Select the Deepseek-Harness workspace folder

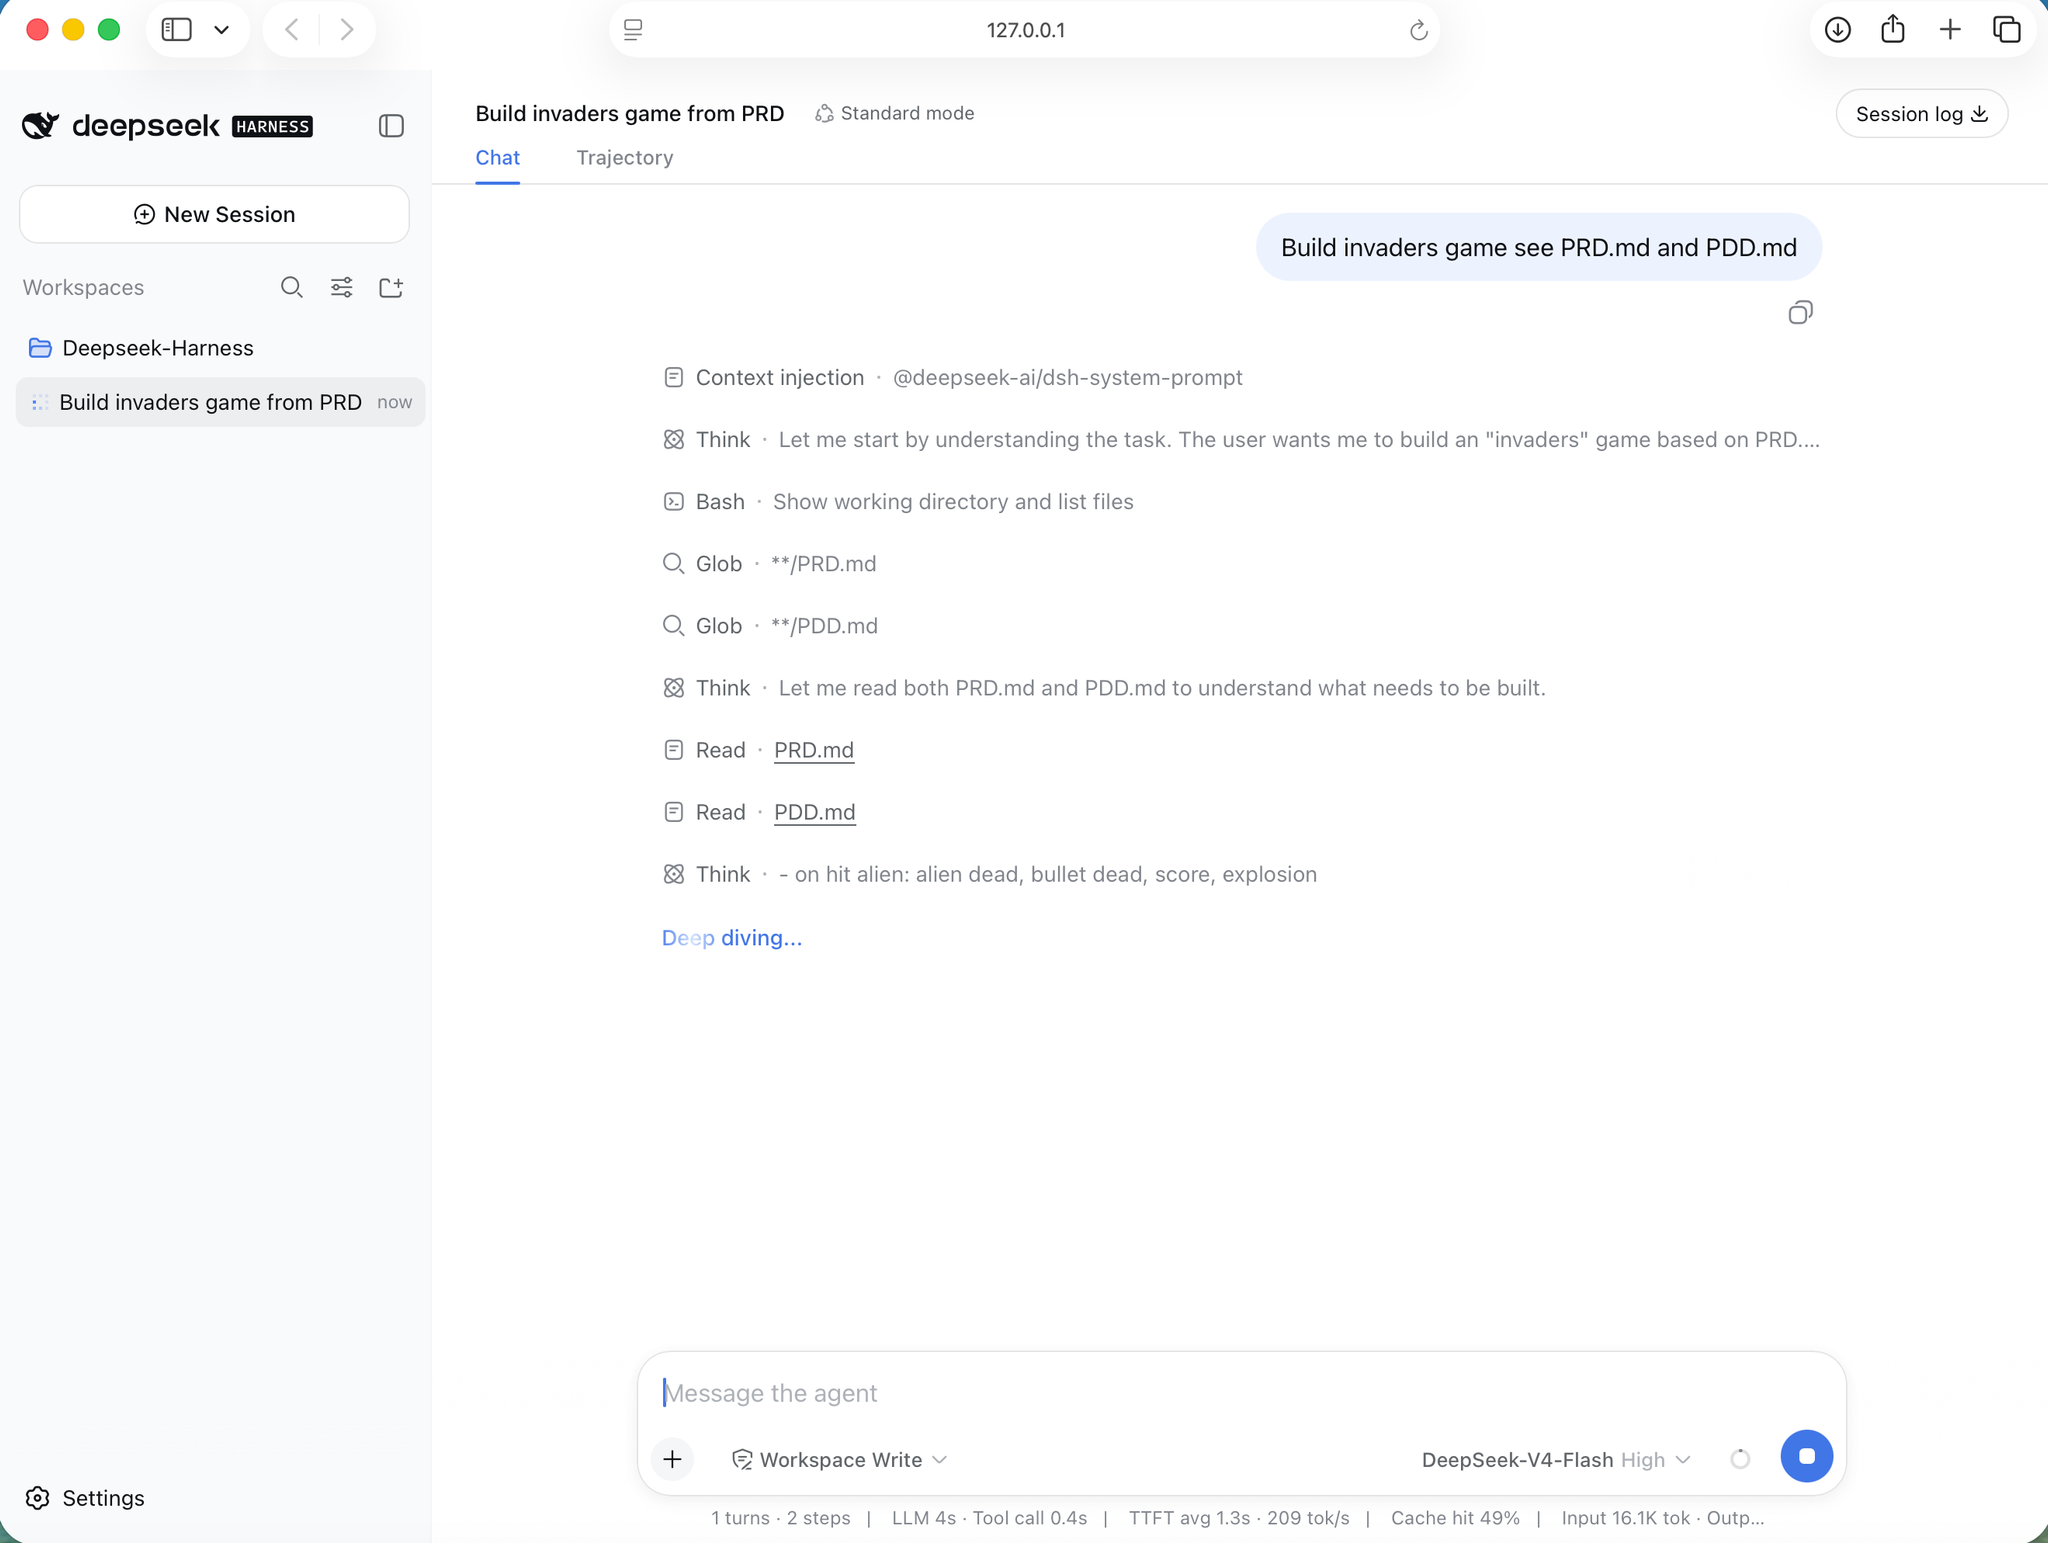click(141, 348)
